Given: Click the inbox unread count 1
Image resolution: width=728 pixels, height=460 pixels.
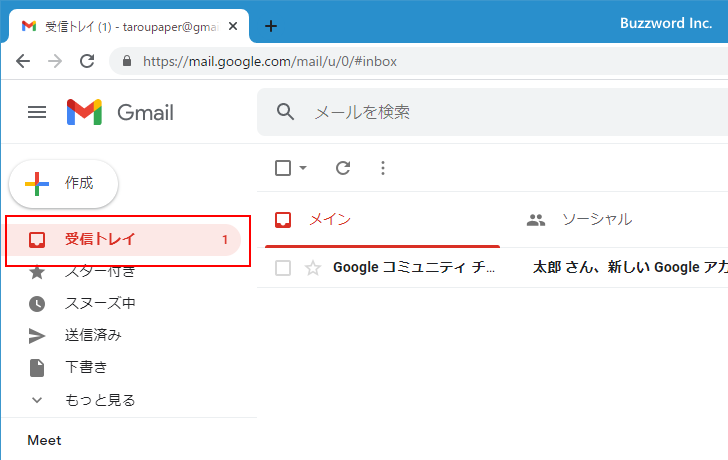Looking at the screenshot, I should click(225, 240).
